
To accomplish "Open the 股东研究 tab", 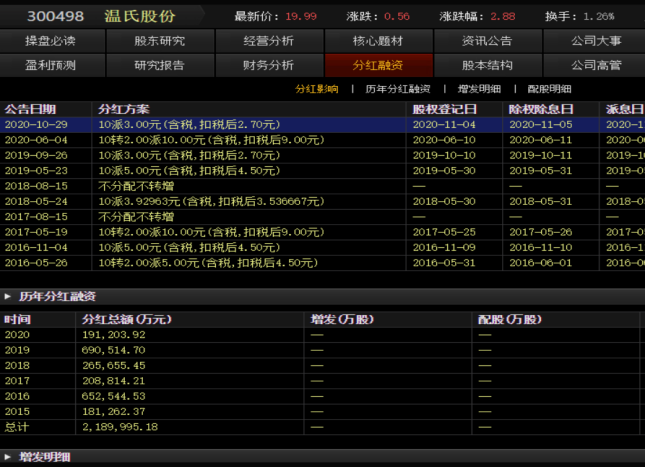I will (x=160, y=41).
